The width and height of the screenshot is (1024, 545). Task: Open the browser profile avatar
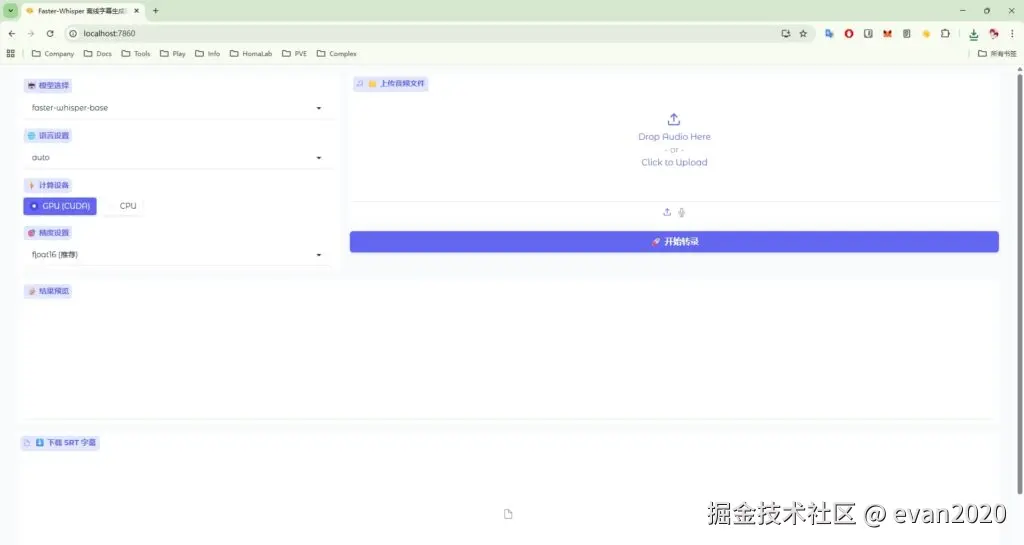[x=994, y=33]
